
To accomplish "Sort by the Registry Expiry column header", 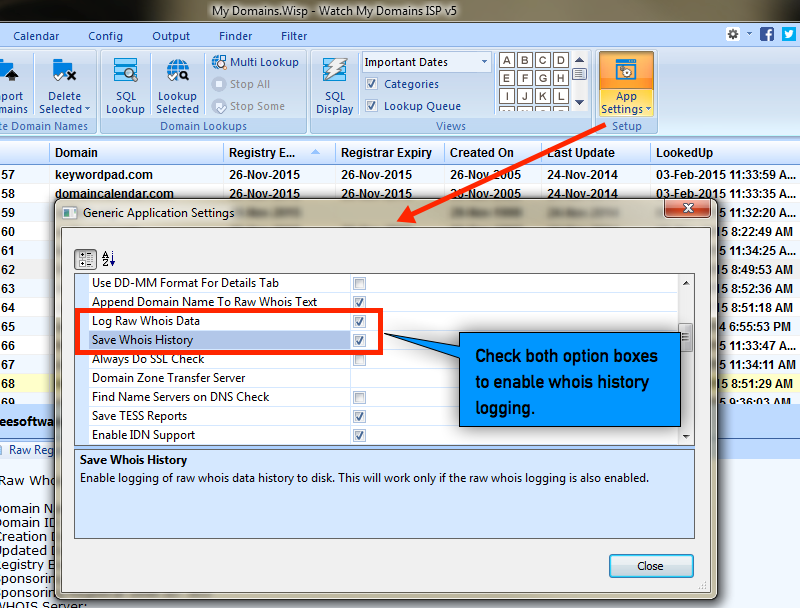I will point(279,153).
